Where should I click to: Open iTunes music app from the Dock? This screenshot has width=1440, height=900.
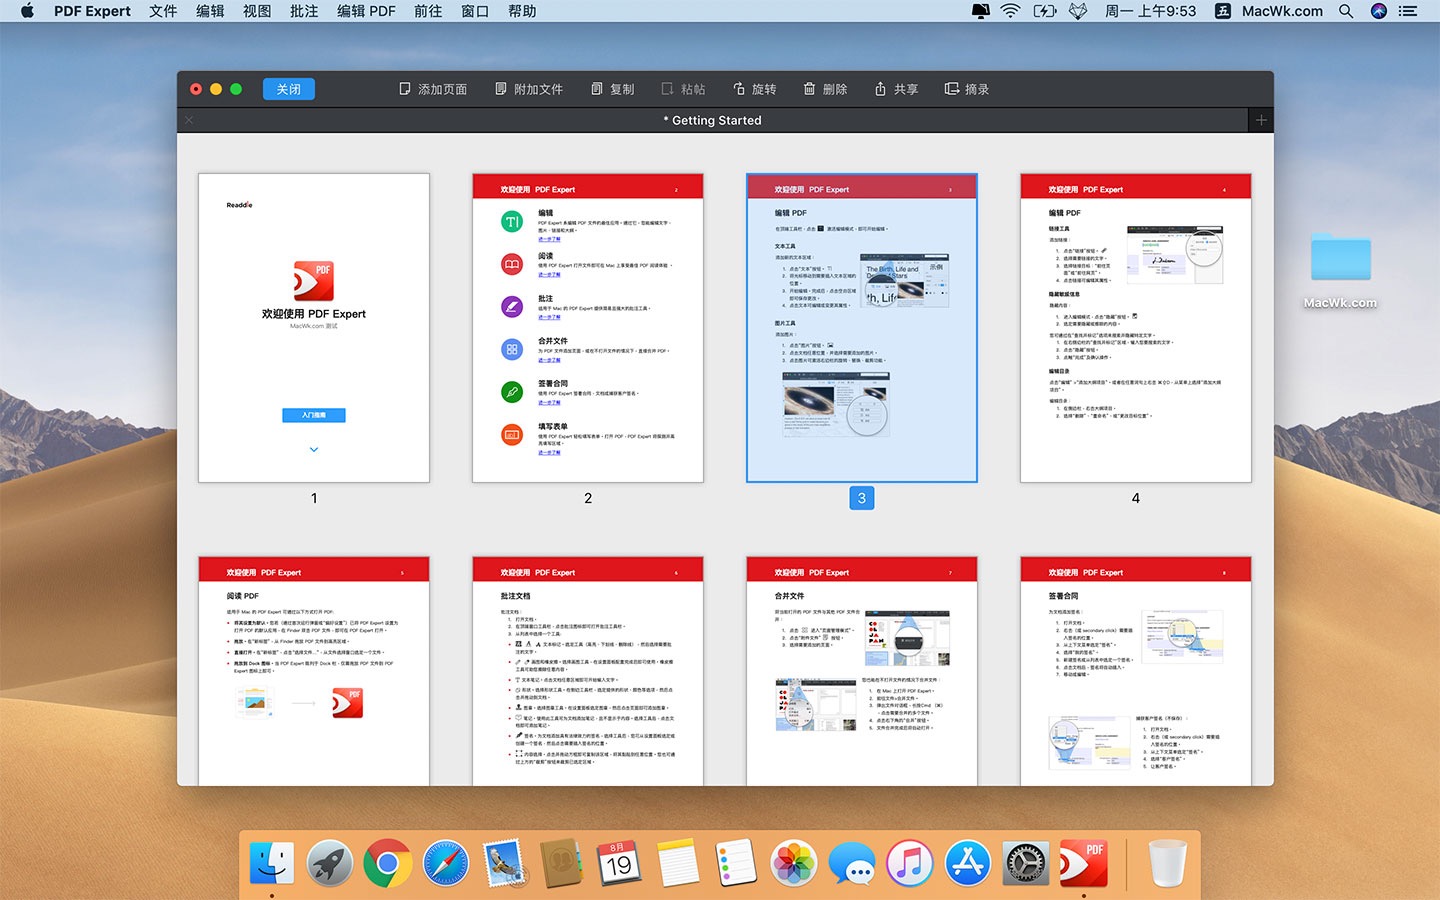(910, 863)
